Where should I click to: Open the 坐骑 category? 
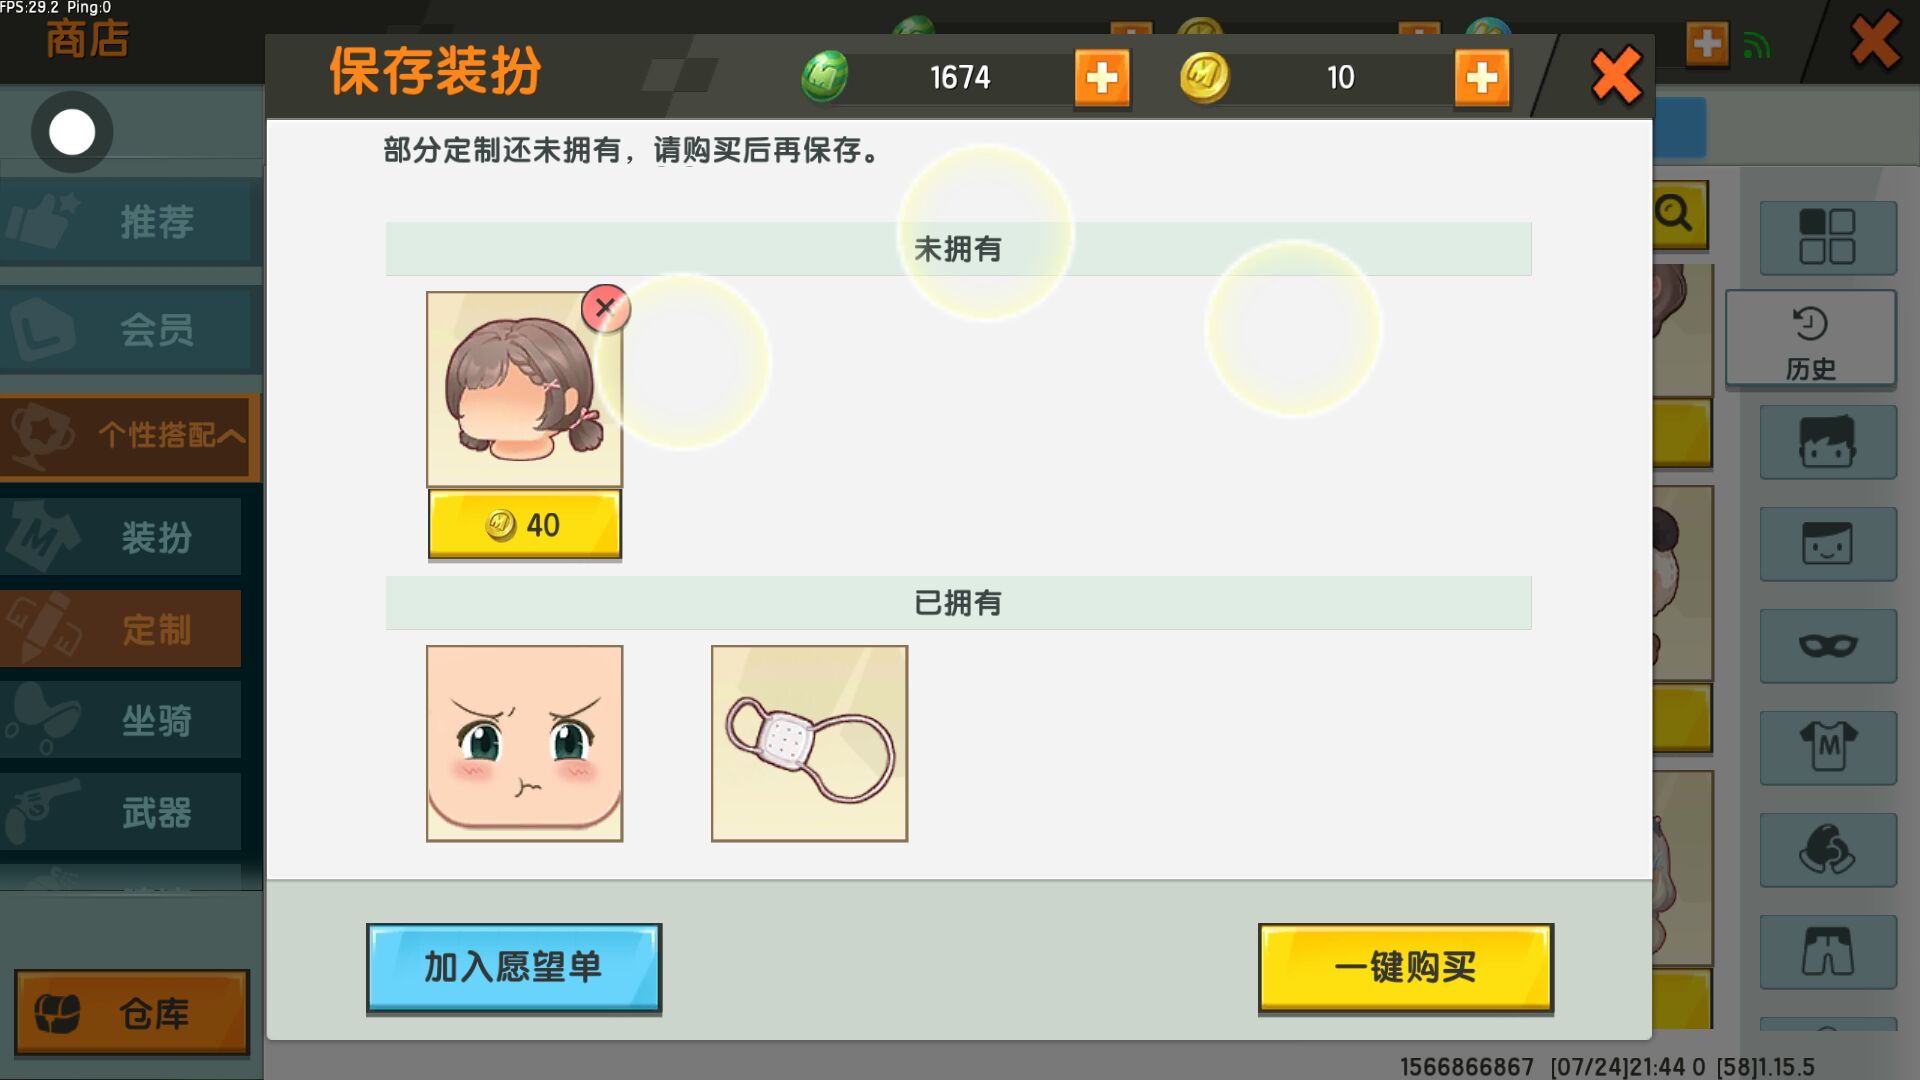121,720
